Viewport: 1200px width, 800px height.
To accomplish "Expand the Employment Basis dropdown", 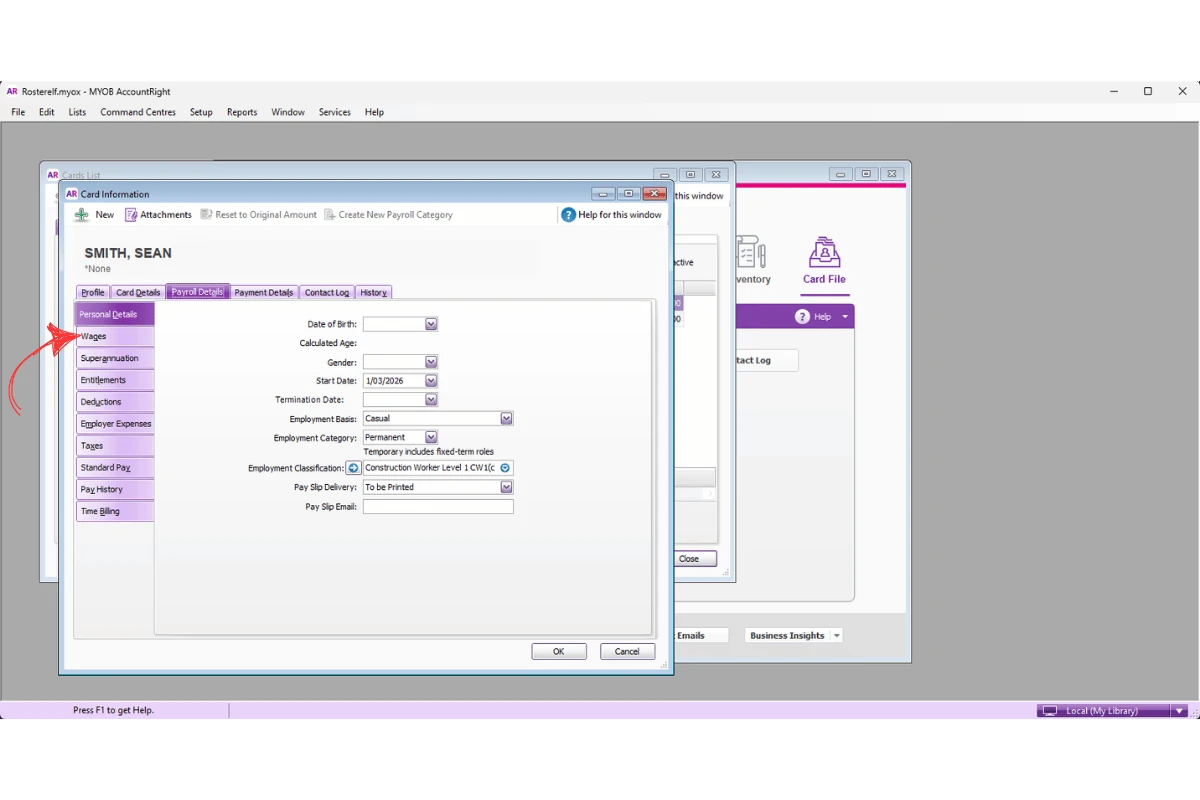I will pyautogui.click(x=506, y=419).
